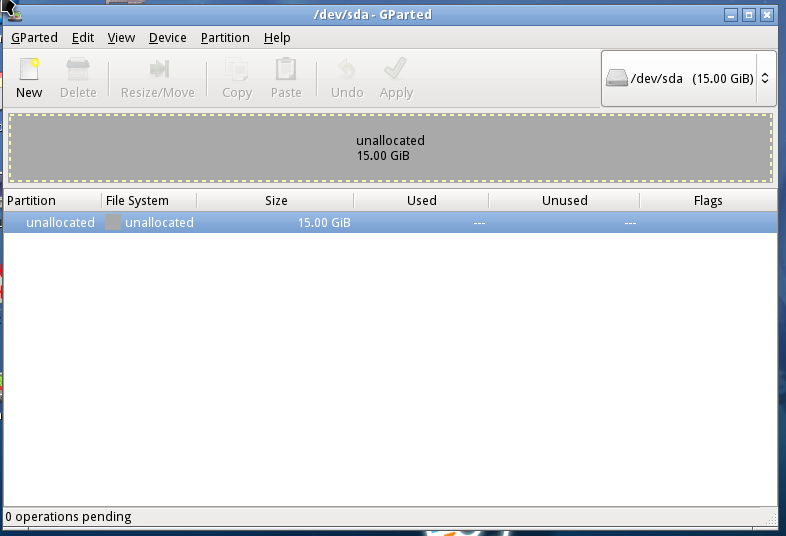786x536 pixels.
Task: Click the GParted window icon in title bar
Action: (15, 15)
